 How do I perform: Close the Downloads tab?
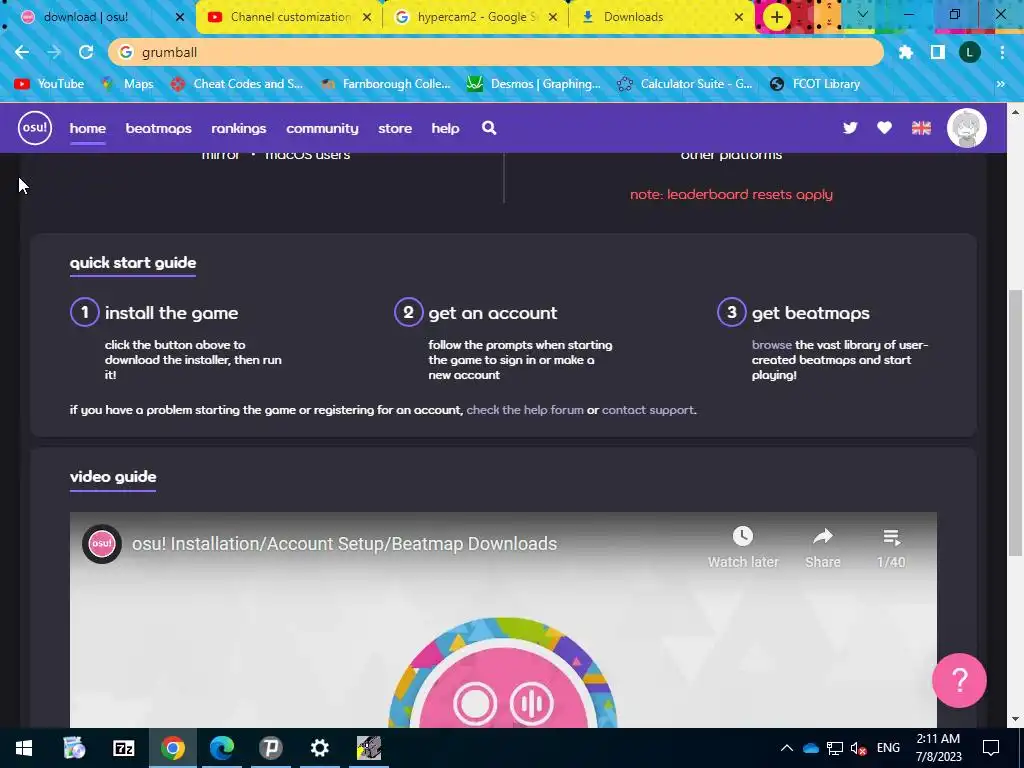pyautogui.click(x=739, y=18)
